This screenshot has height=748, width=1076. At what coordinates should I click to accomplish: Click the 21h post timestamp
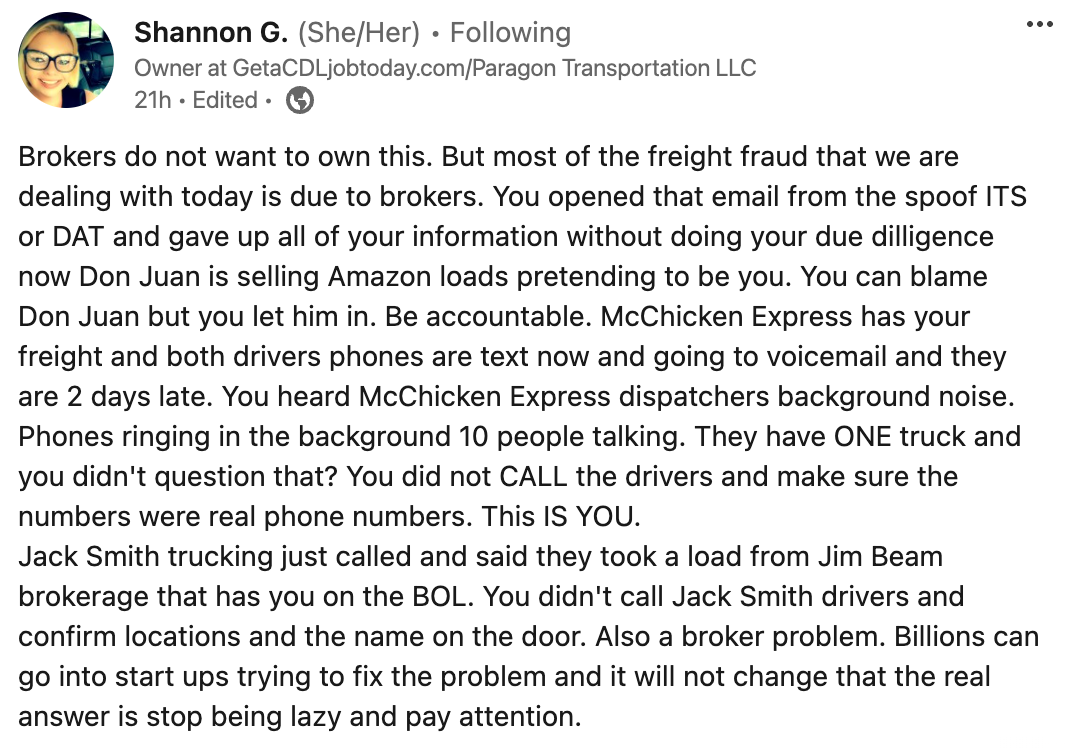152,100
